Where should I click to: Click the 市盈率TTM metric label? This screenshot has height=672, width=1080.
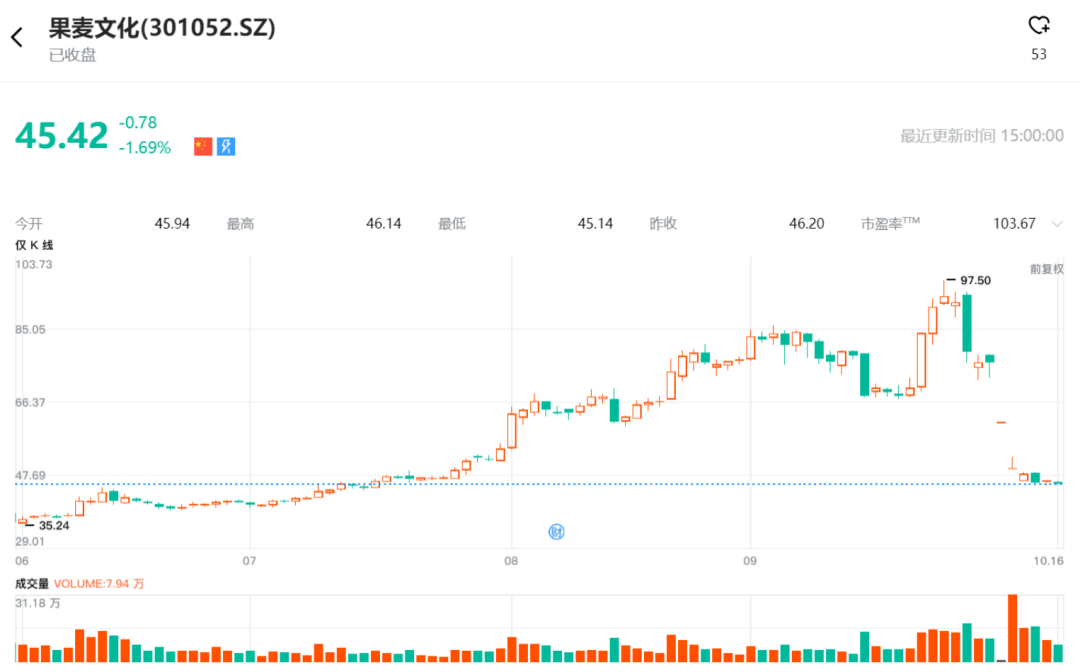[x=890, y=224]
